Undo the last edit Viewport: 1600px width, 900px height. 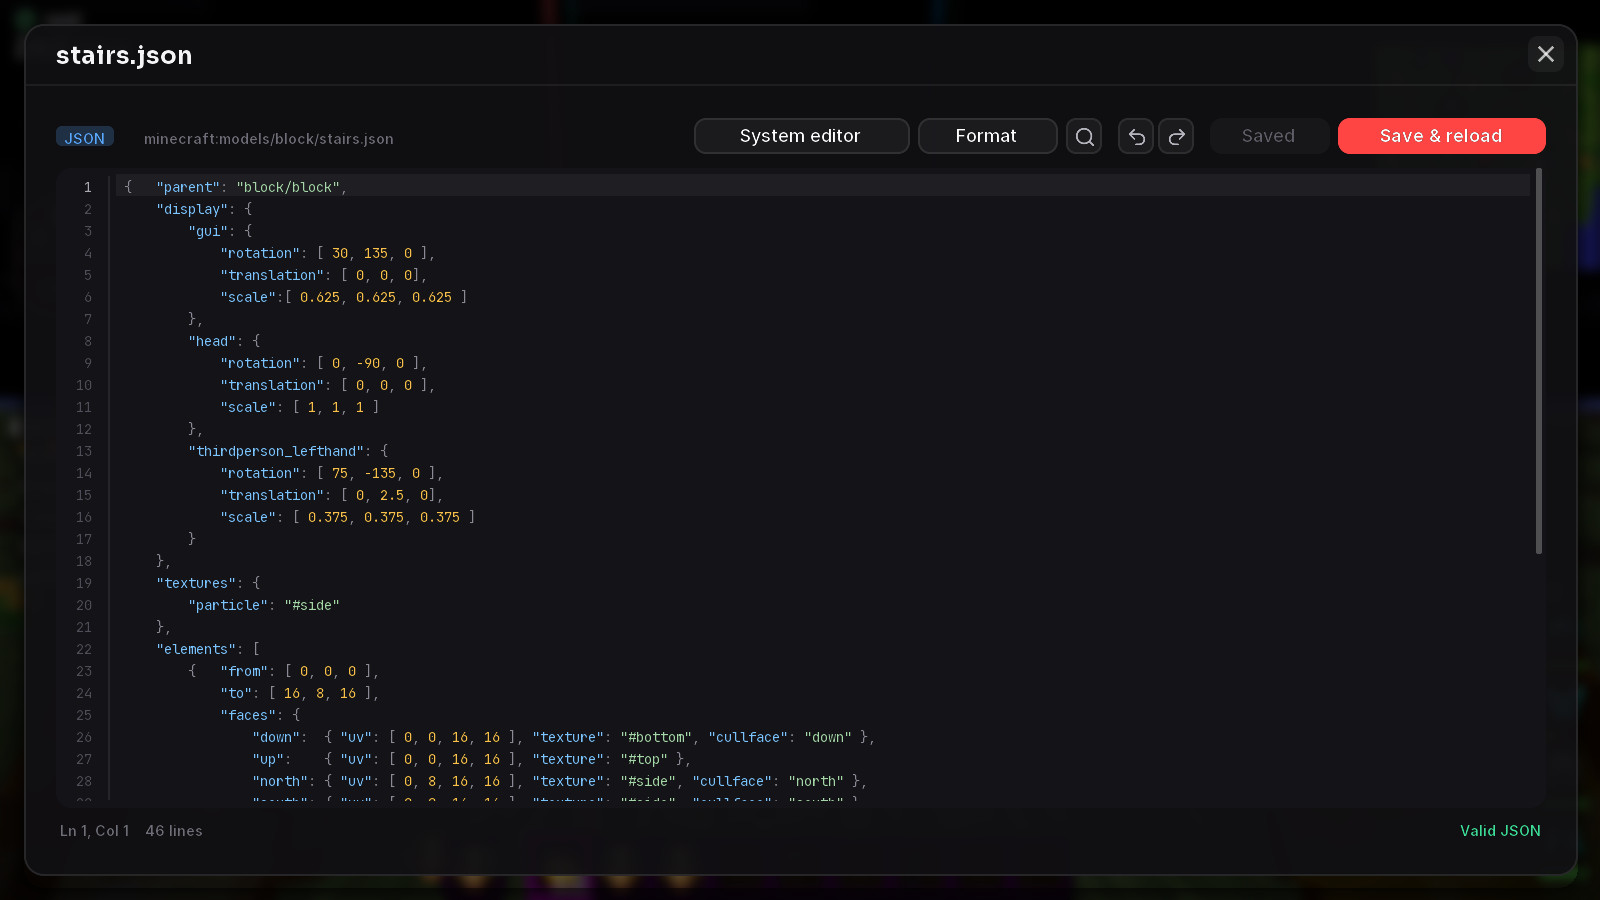click(x=1136, y=136)
